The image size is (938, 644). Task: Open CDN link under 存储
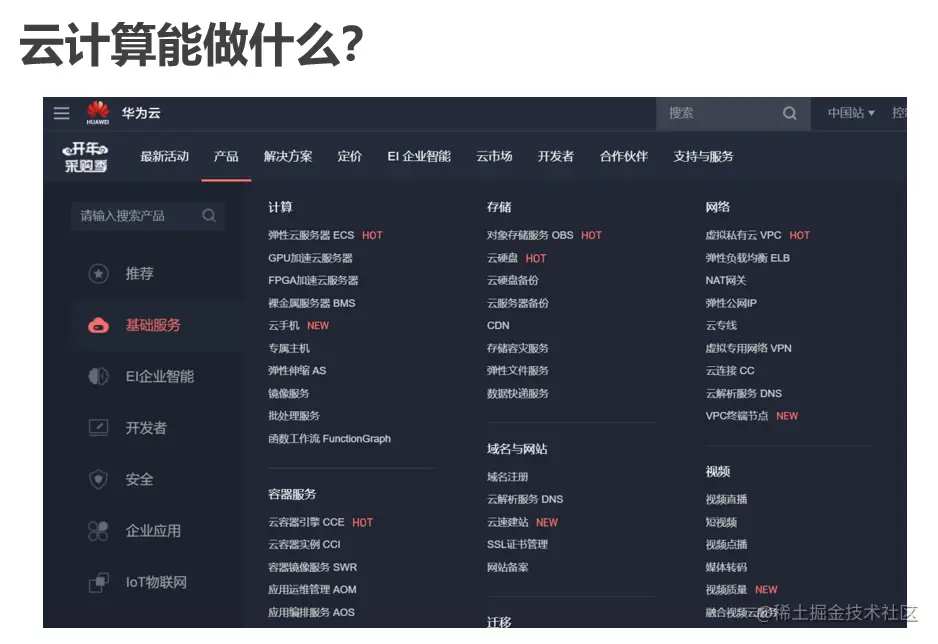(498, 326)
